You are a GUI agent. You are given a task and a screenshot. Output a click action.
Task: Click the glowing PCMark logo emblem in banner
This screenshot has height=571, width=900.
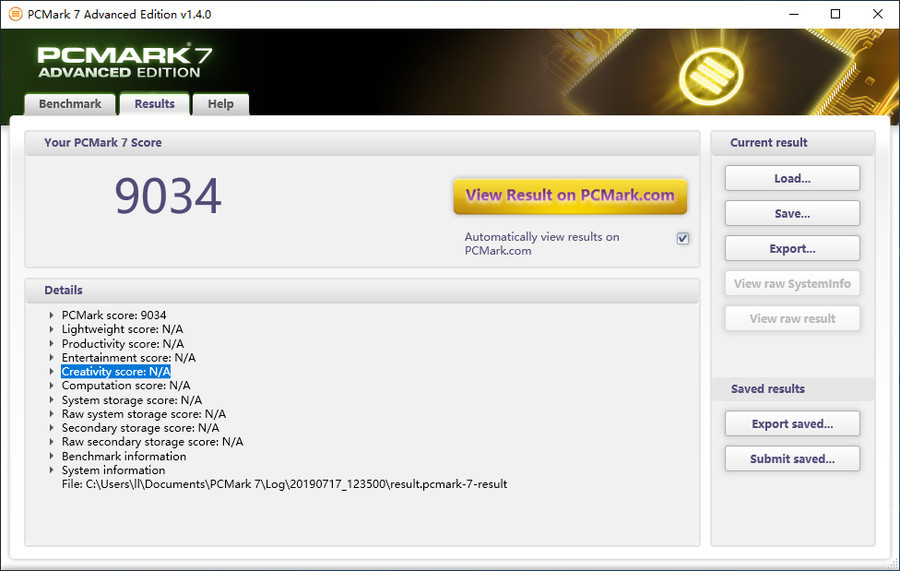click(x=711, y=76)
